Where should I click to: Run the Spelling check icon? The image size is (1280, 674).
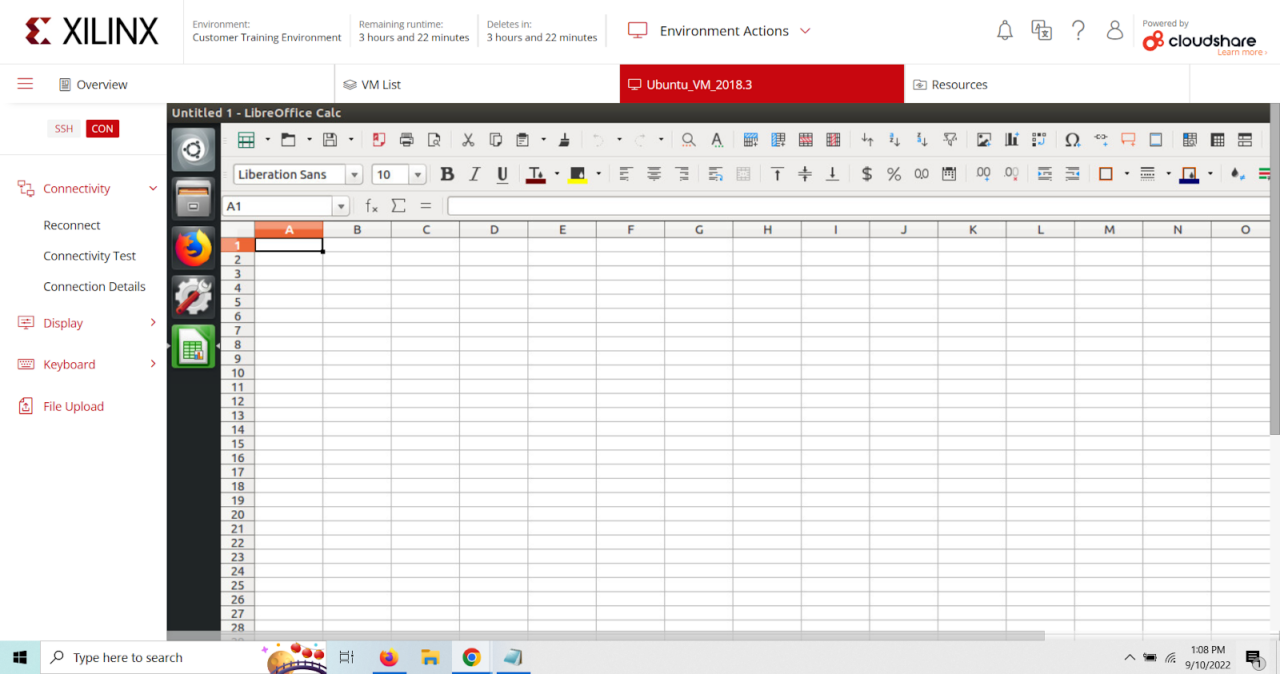[x=717, y=140]
